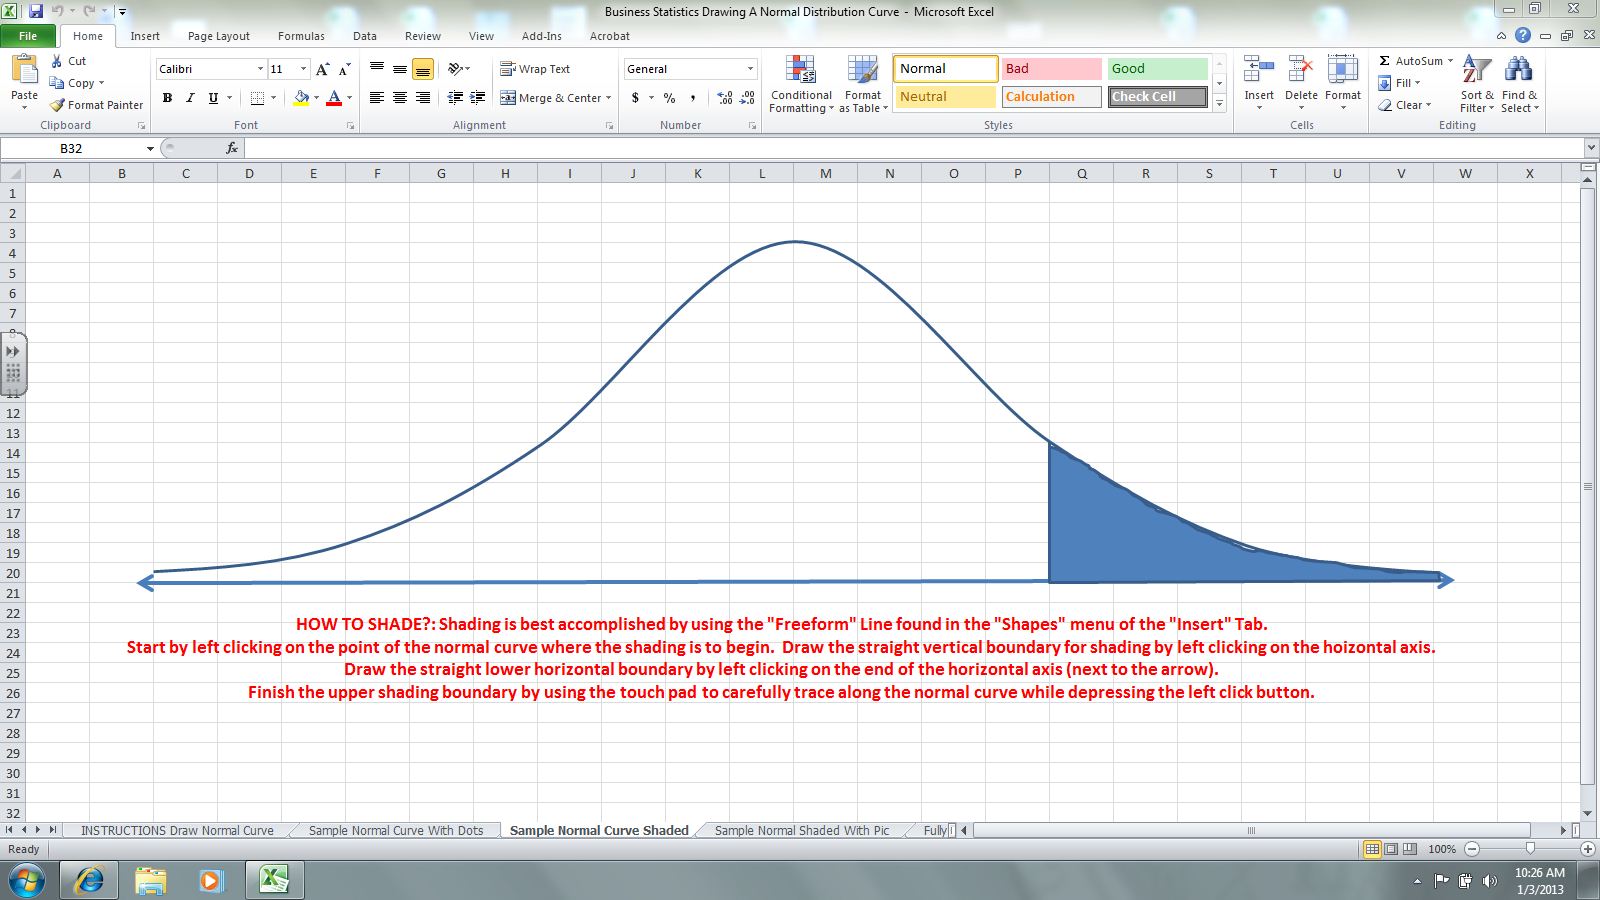Expand the Name Box dropdown arrow
Image resolution: width=1600 pixels, height=900 pixels.
point(150,148)
